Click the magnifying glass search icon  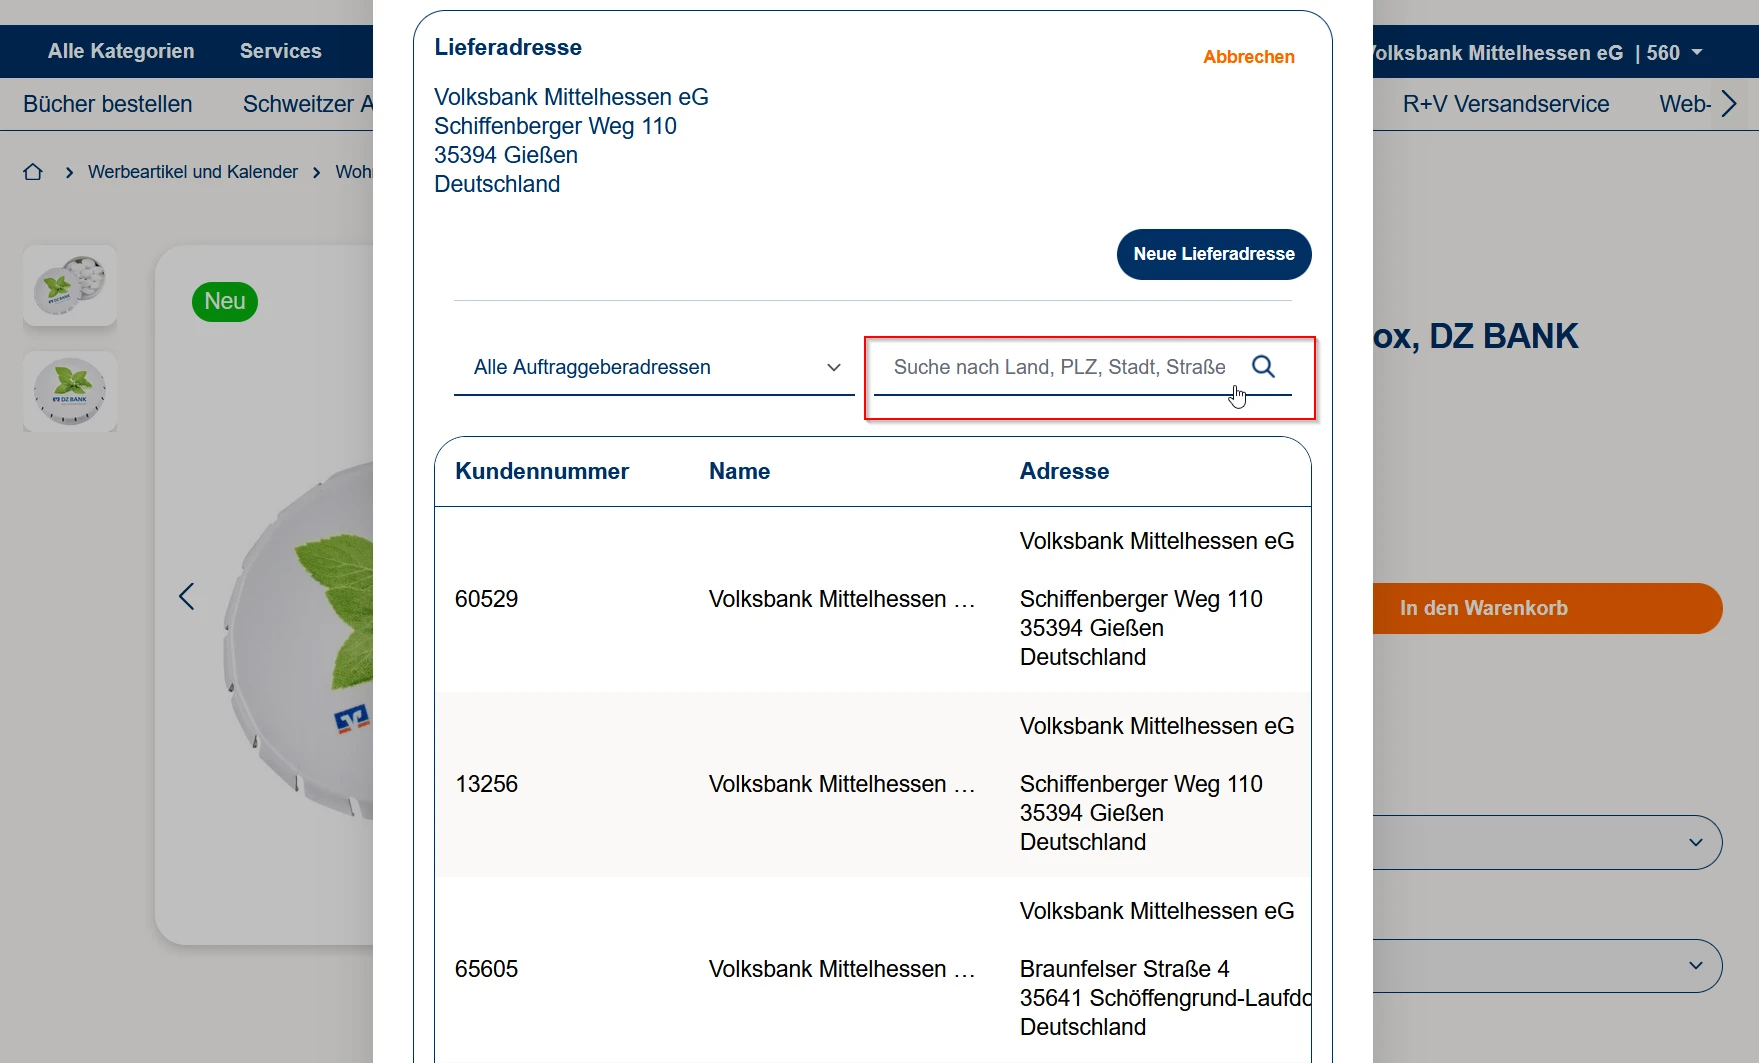[x=1263, y=367]
